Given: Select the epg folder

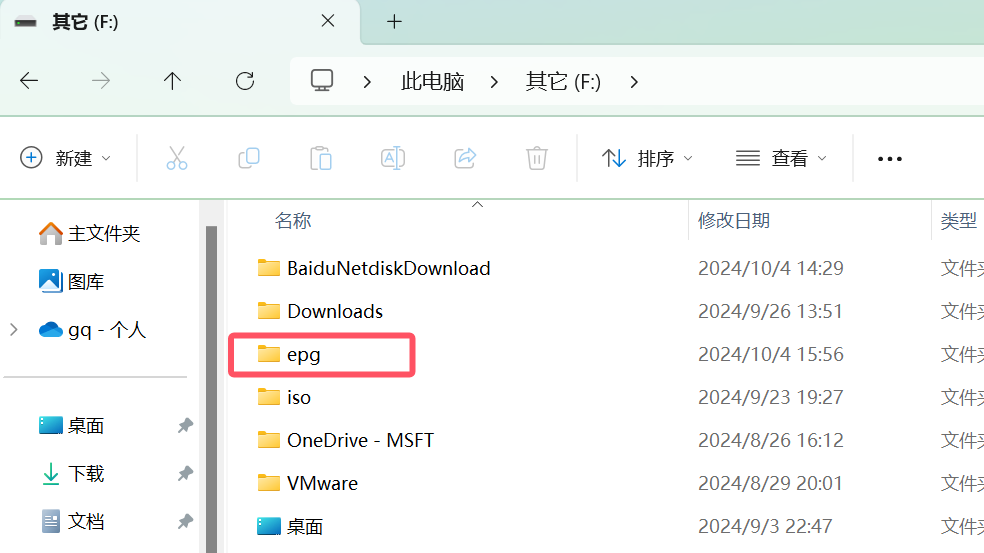Looking at the screenshot, I should [304, 355].
